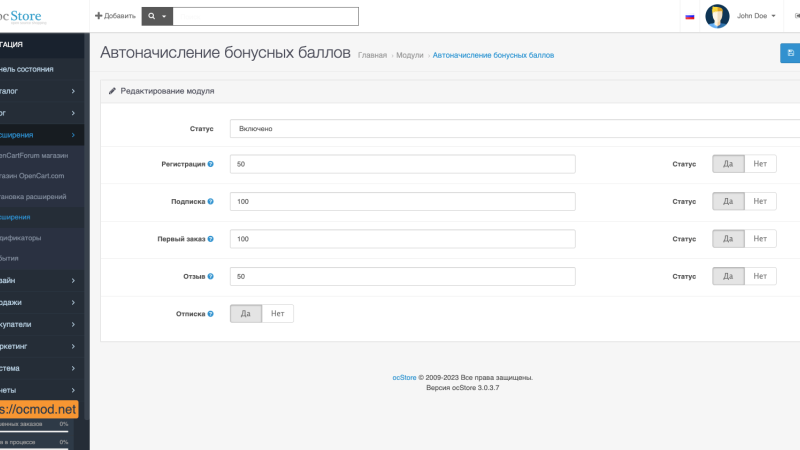Image resolution: width=800 pixels, height=450 pixels.
Task: Click the Первый заказ points input field
Action: click(403, 239)
